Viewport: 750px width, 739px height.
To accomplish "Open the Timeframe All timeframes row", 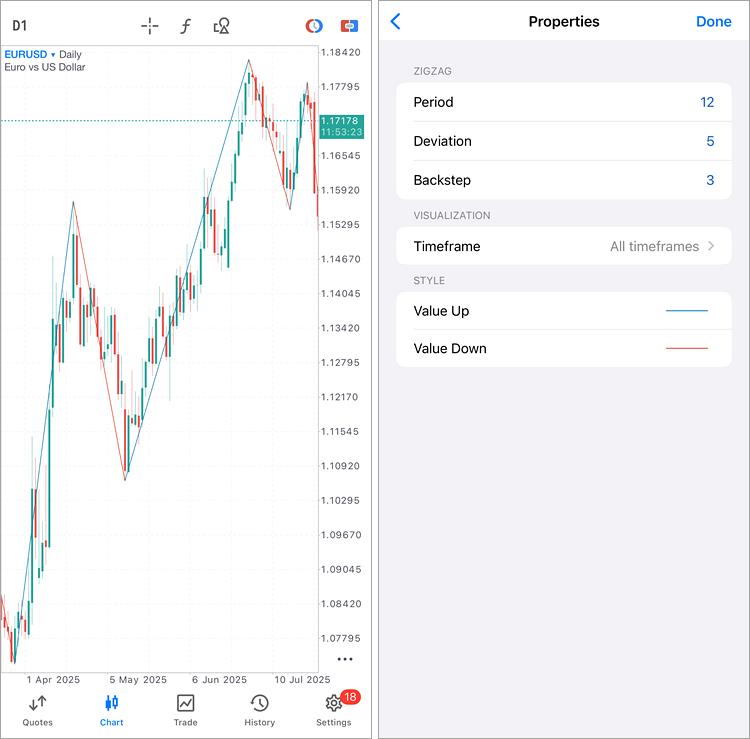I will (x=564, y=246).
